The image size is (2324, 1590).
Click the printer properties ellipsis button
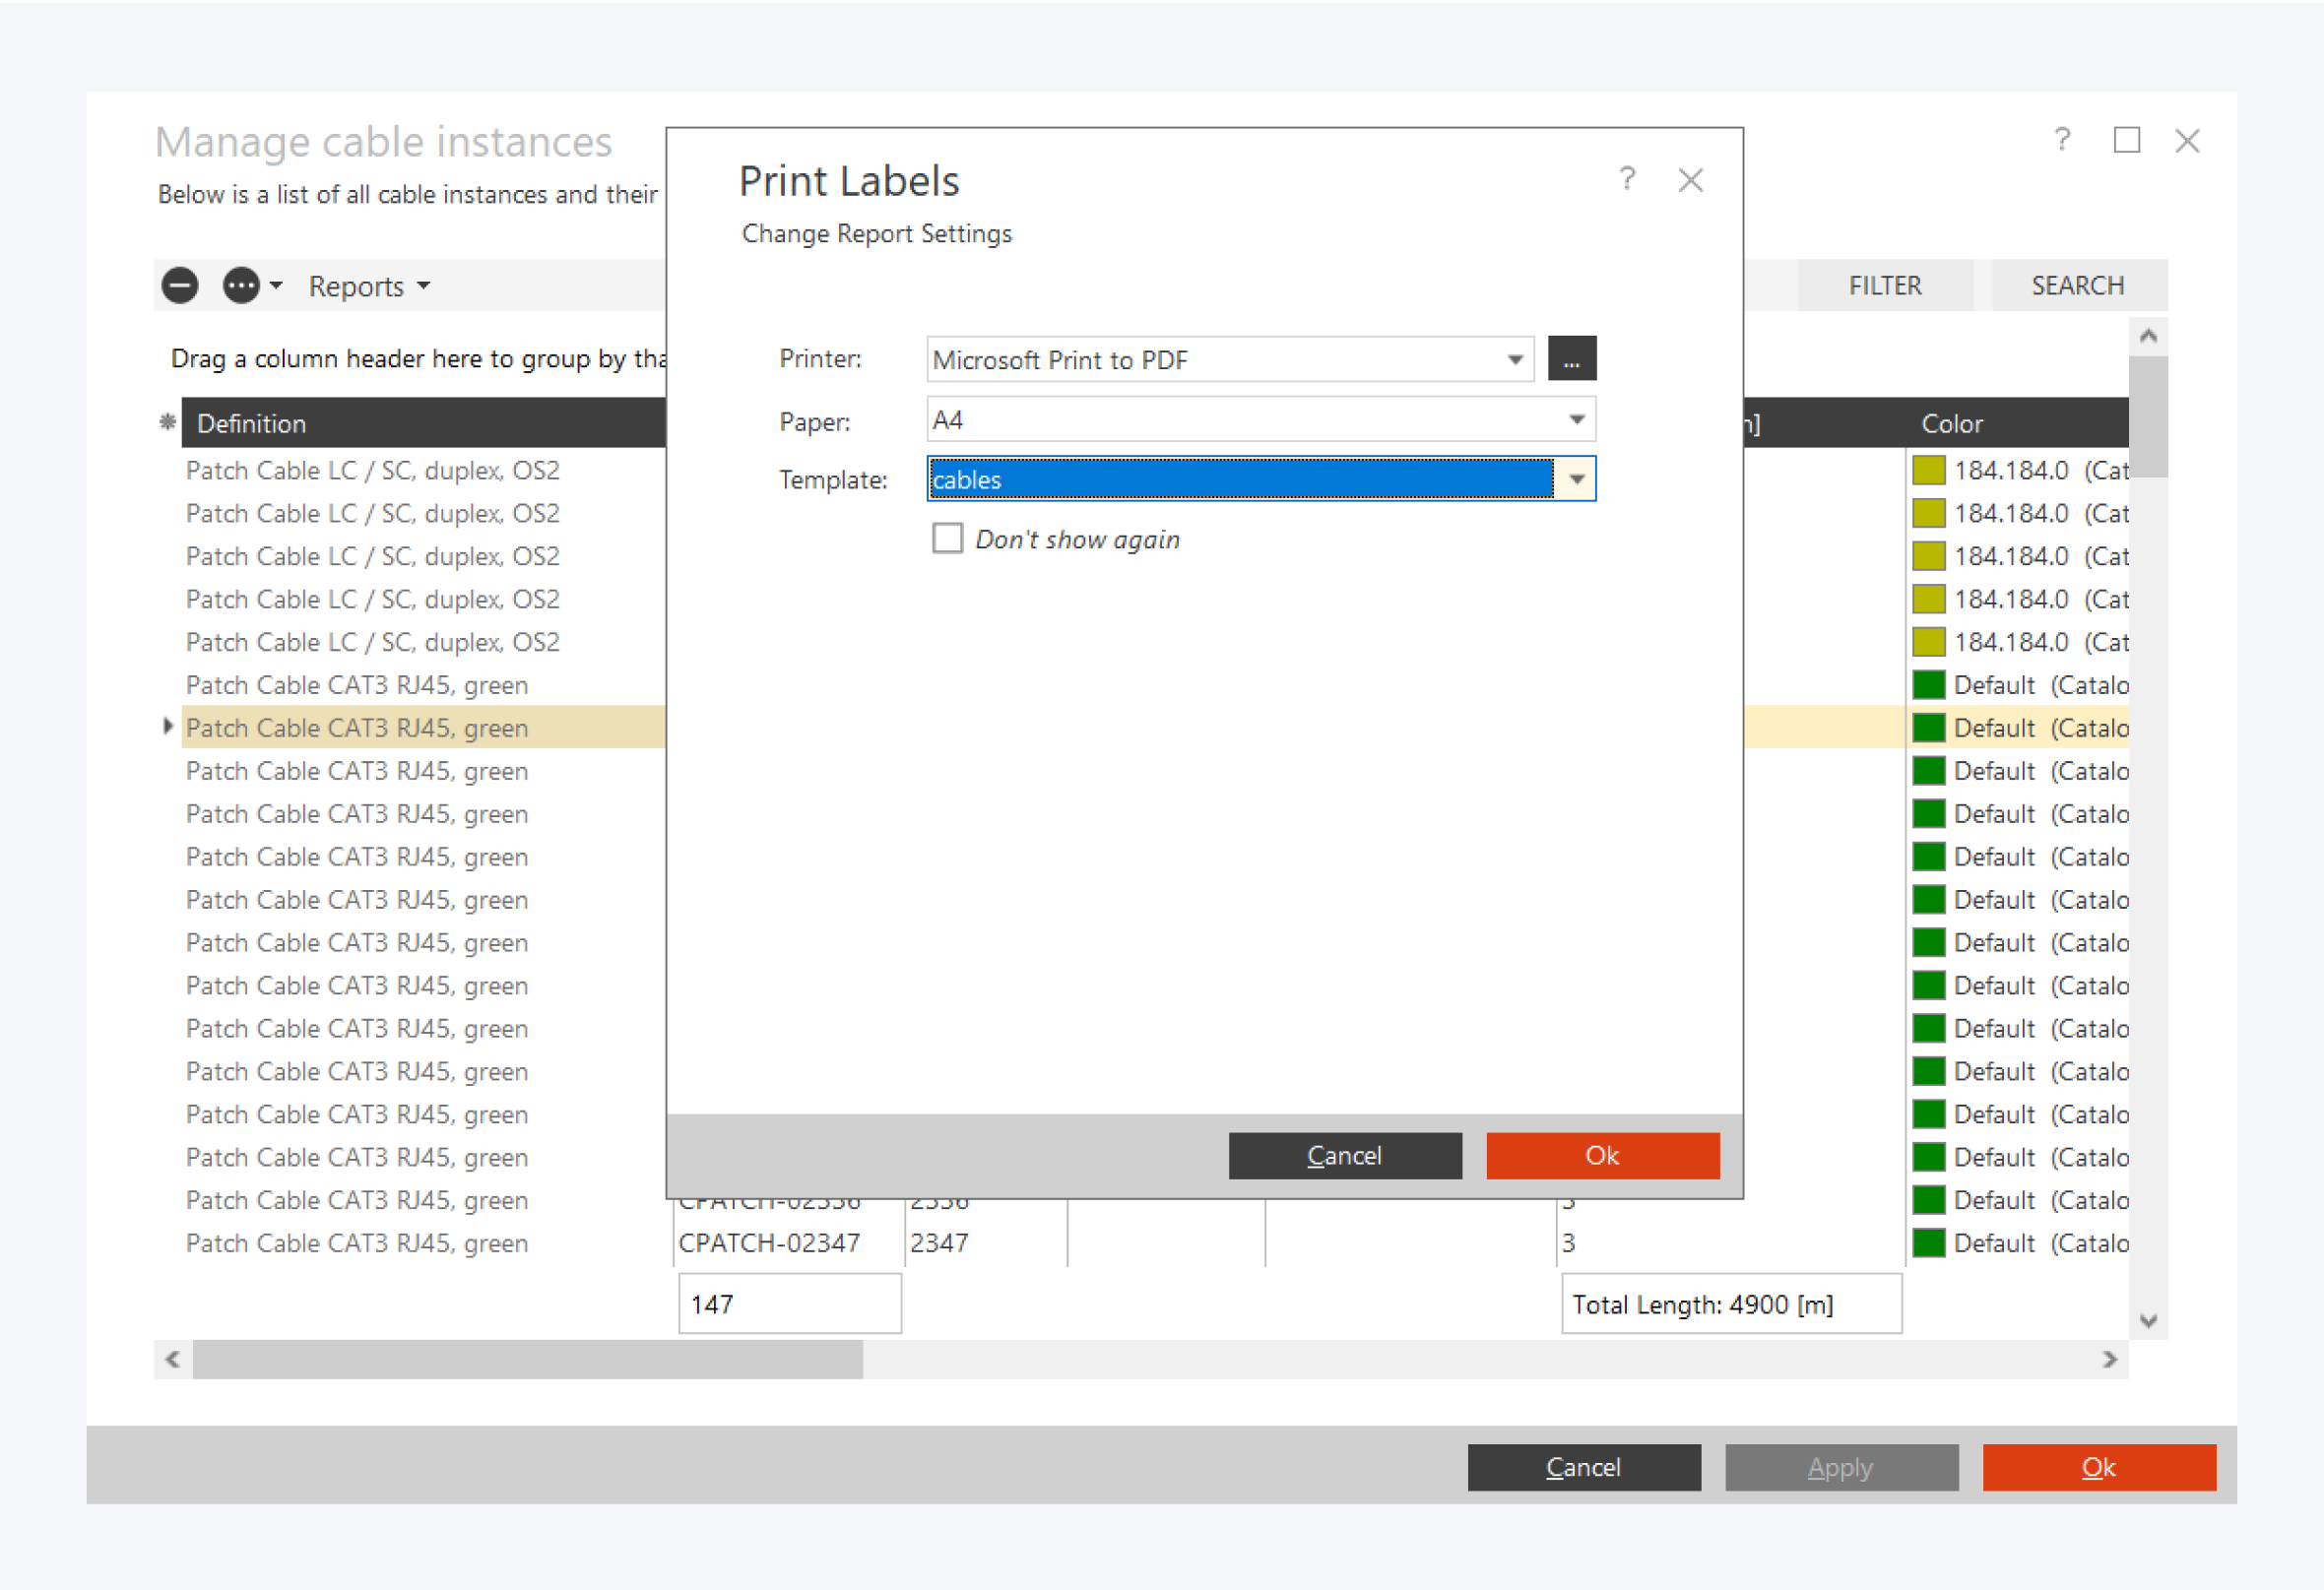[x=1571, y=359]
